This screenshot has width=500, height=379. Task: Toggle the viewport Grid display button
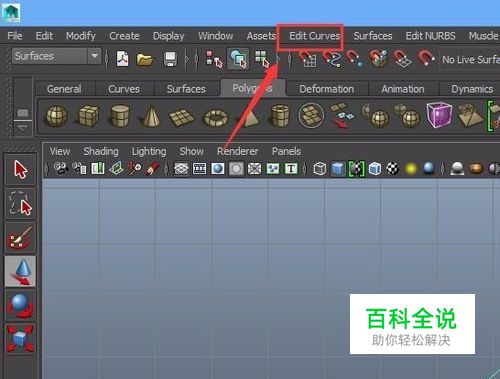click(181, 169)
